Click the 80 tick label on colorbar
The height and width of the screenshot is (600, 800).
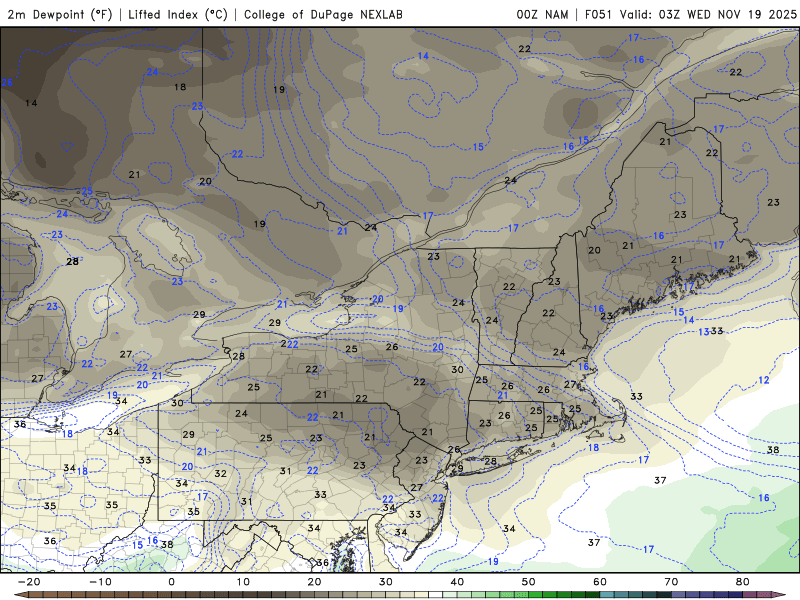743,582
